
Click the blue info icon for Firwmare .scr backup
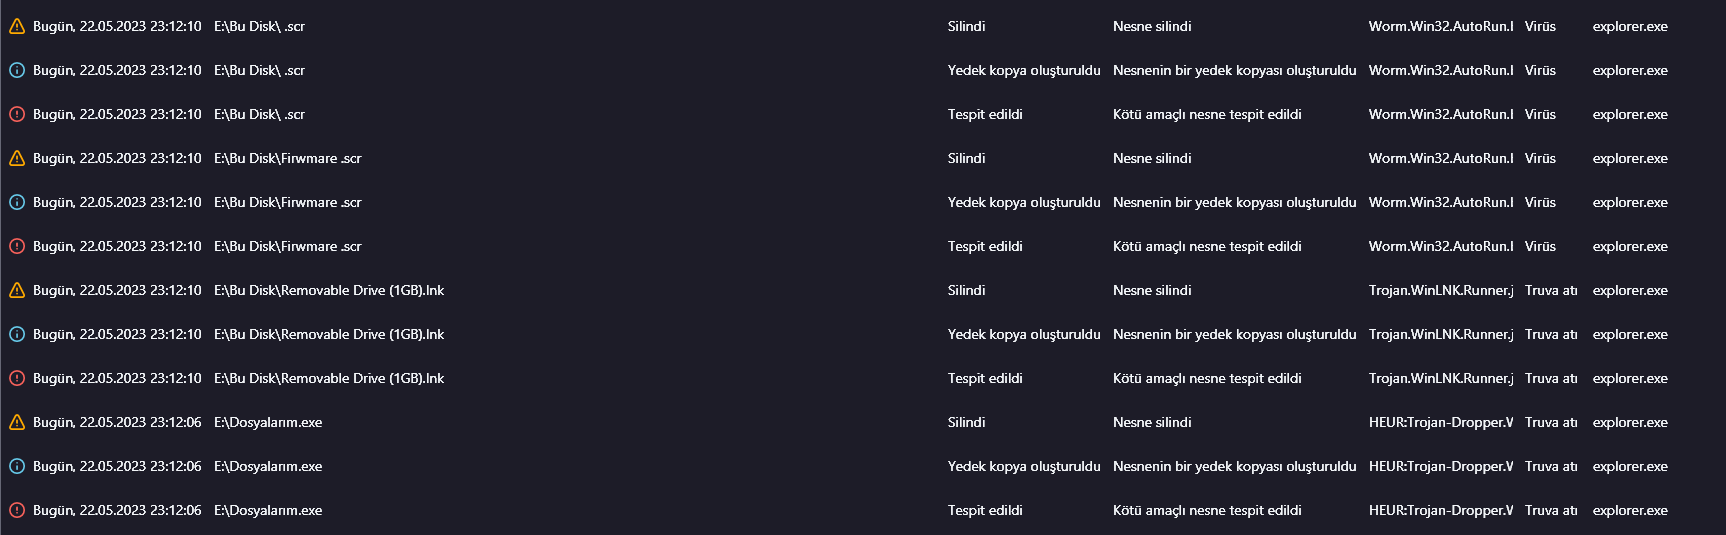[17, 202]
